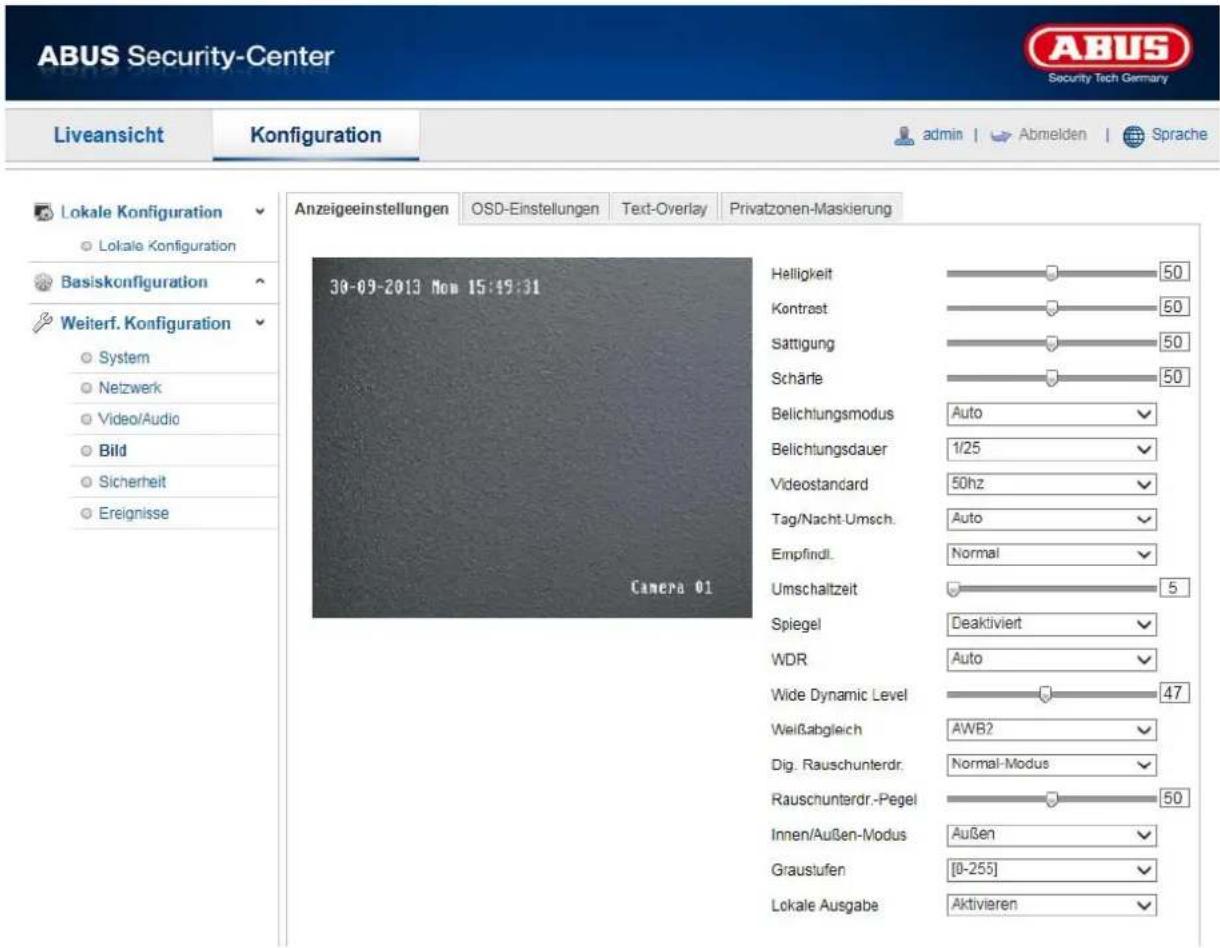Click the Sprache globe icon

click(x=1134, y=135)
